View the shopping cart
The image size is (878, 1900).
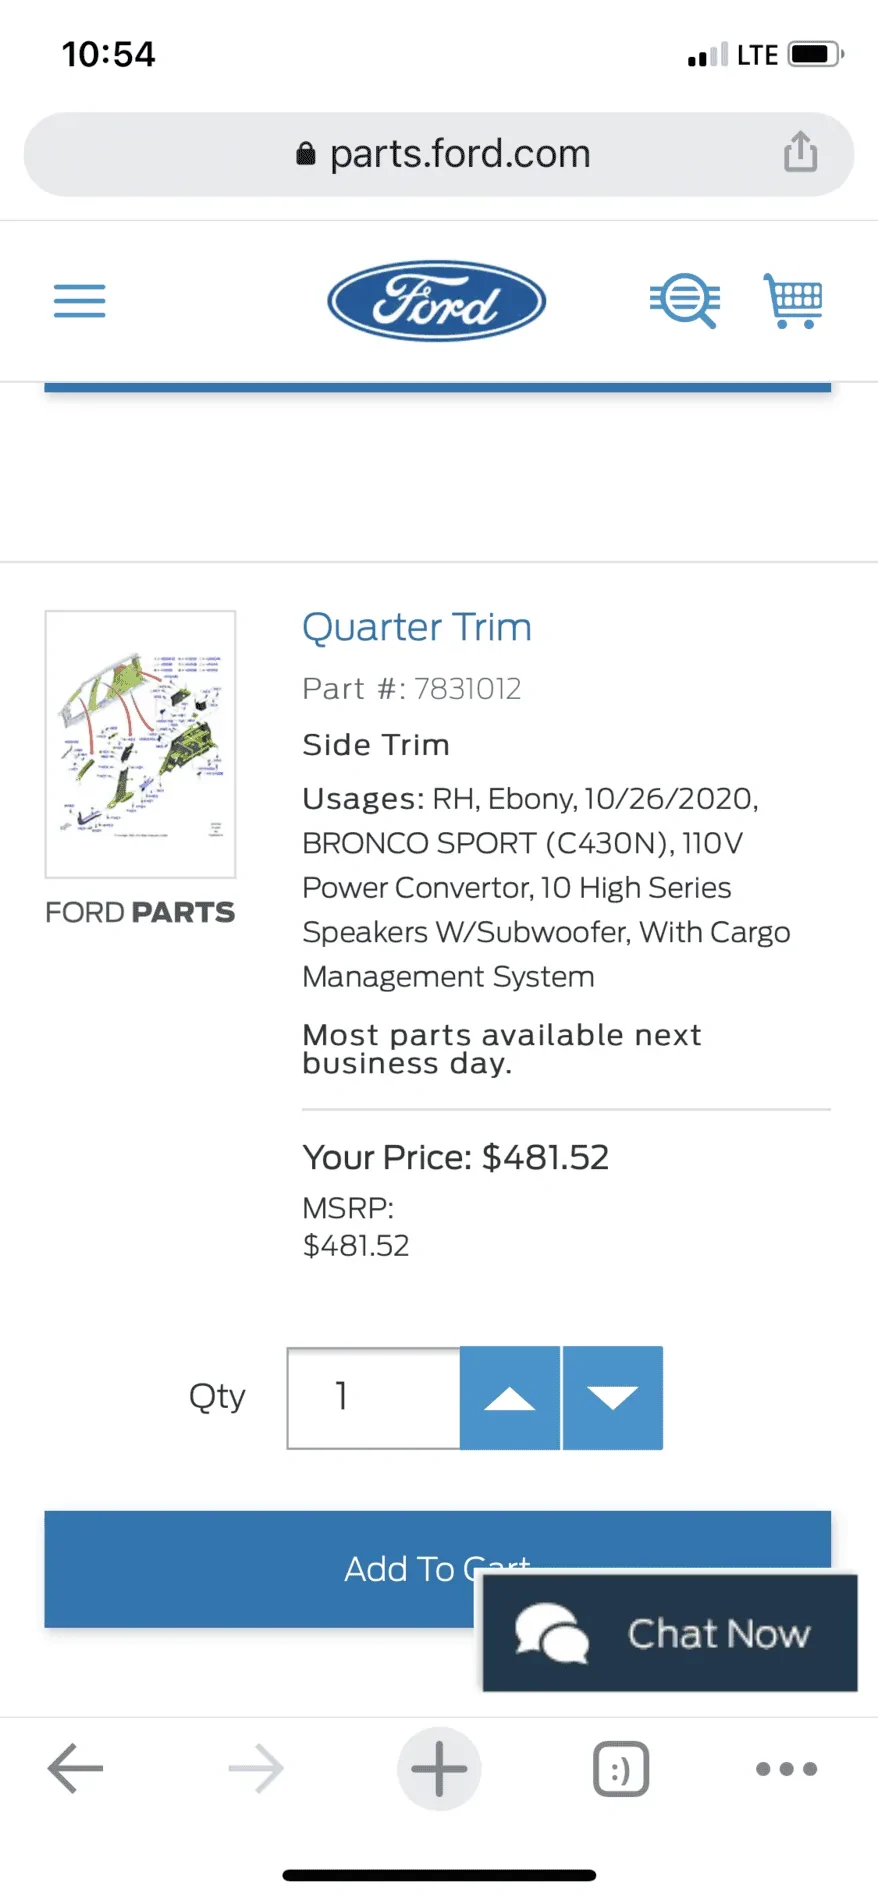pos(792,300)
